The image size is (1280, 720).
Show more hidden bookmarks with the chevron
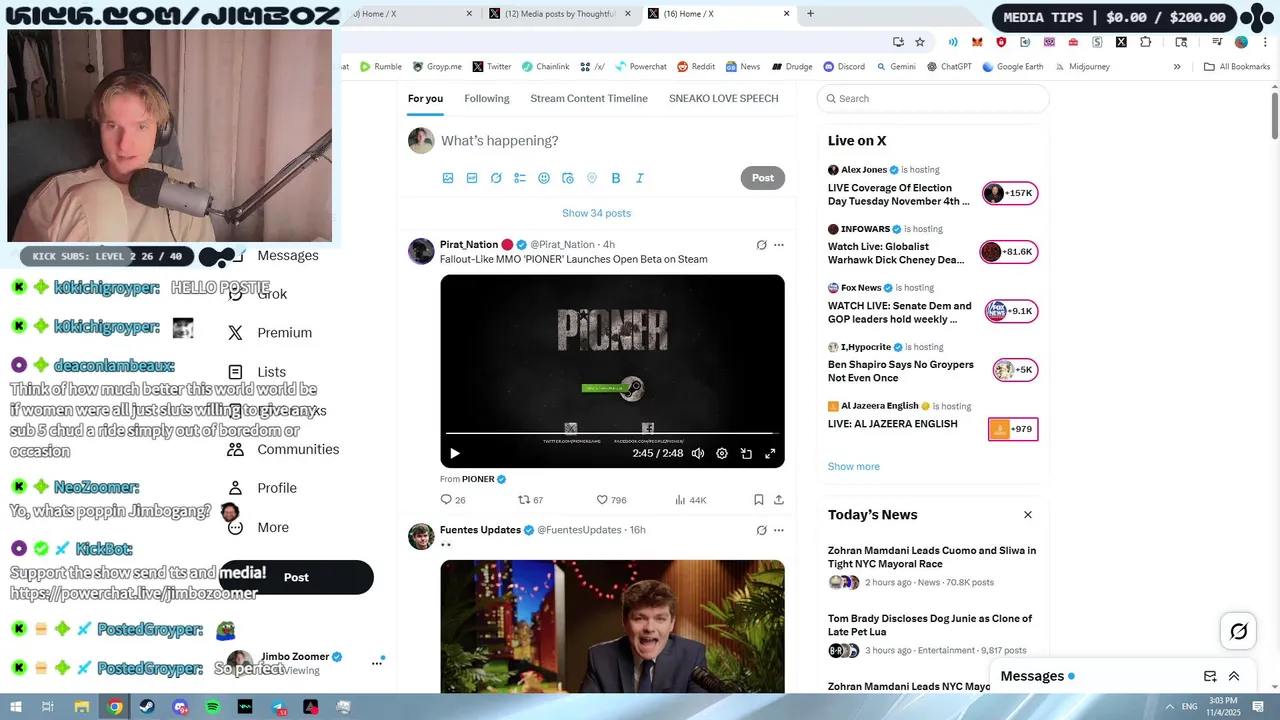[x=1177, y=67]
